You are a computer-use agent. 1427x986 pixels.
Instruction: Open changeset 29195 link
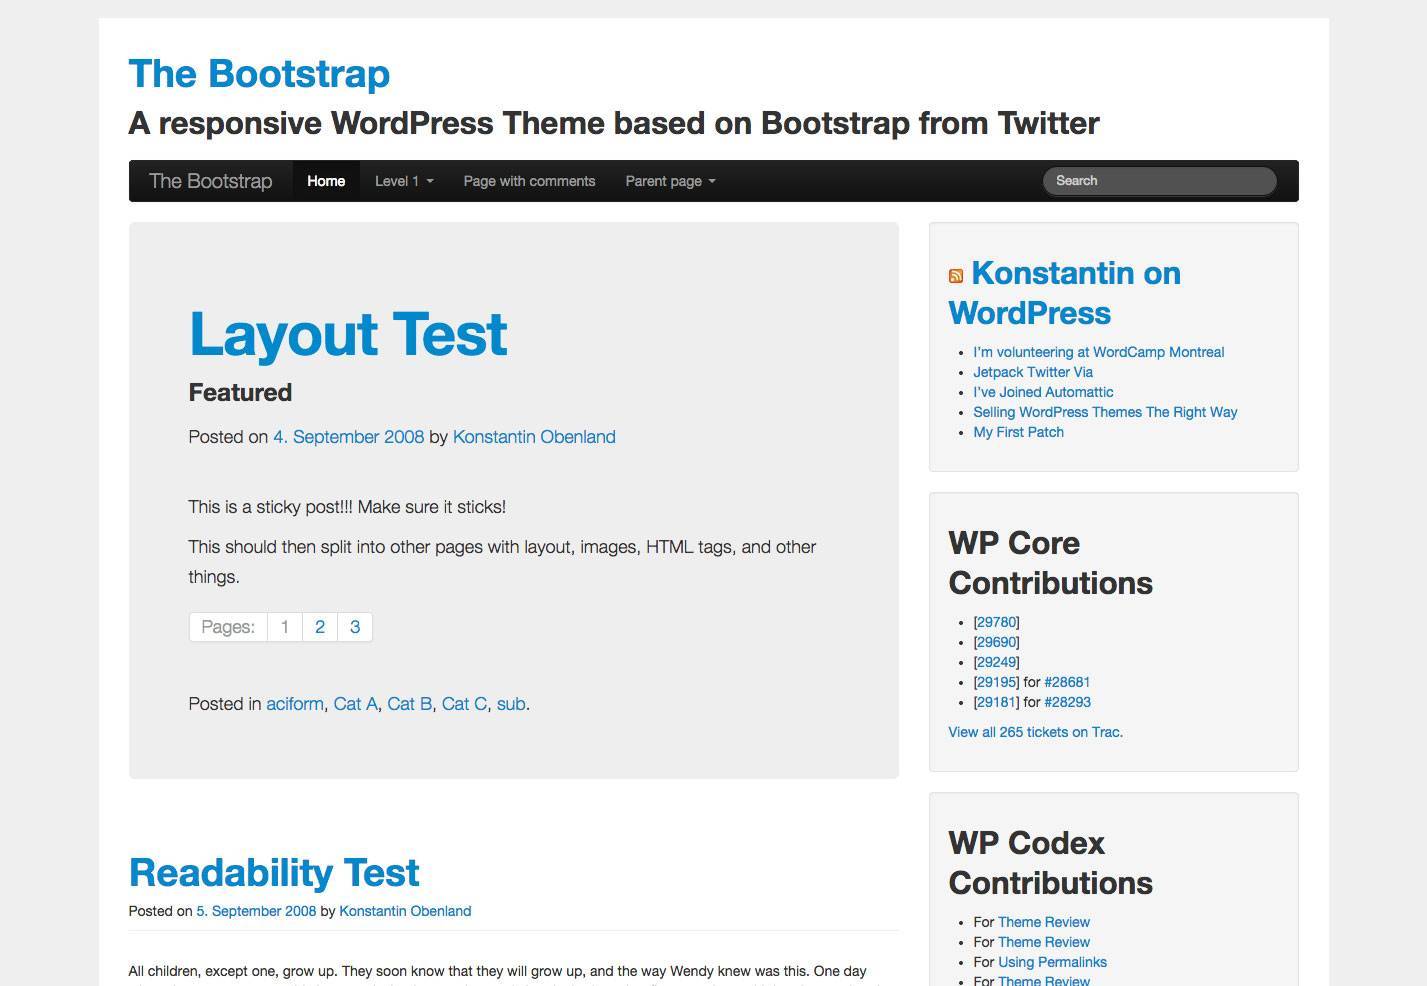tap(996, 682)
